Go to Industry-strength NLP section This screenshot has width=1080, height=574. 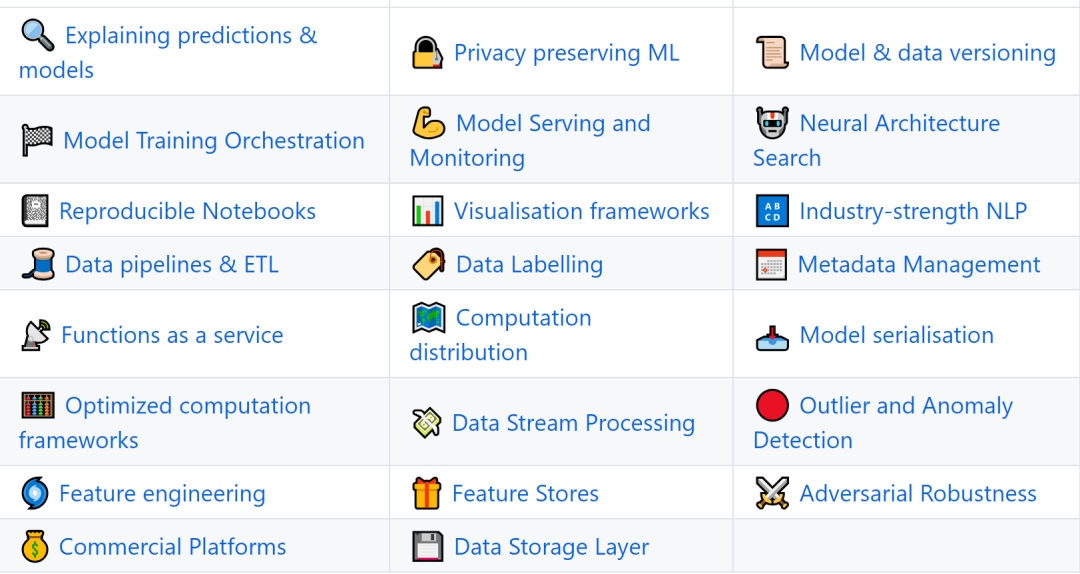[x=913, y=211]
